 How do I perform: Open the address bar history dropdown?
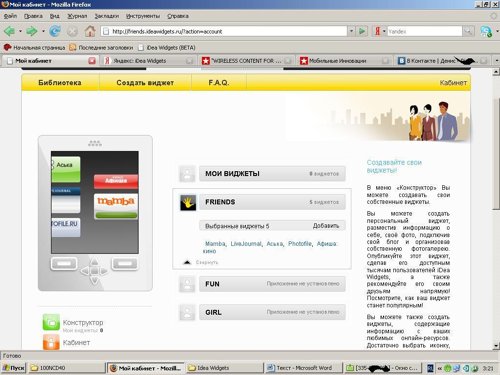coord(351,31)
